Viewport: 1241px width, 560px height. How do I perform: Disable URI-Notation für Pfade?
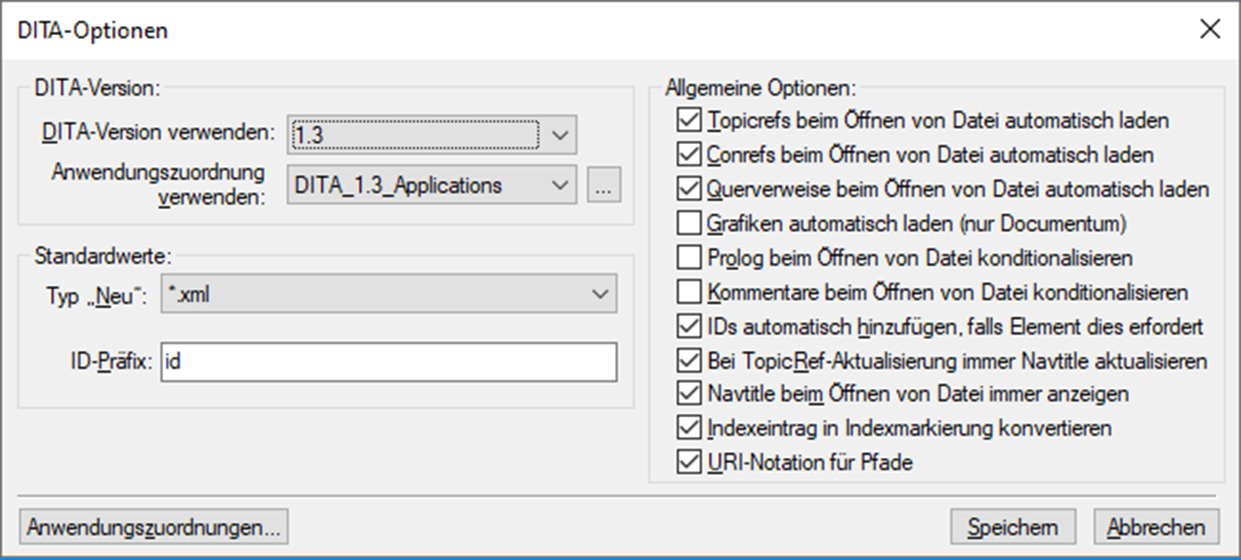tap(689, 462)
